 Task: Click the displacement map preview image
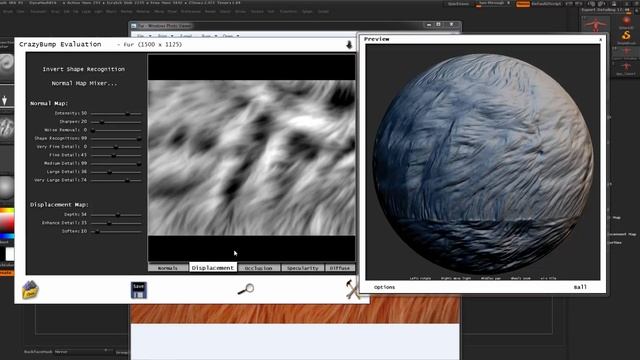tap(251, 158)
